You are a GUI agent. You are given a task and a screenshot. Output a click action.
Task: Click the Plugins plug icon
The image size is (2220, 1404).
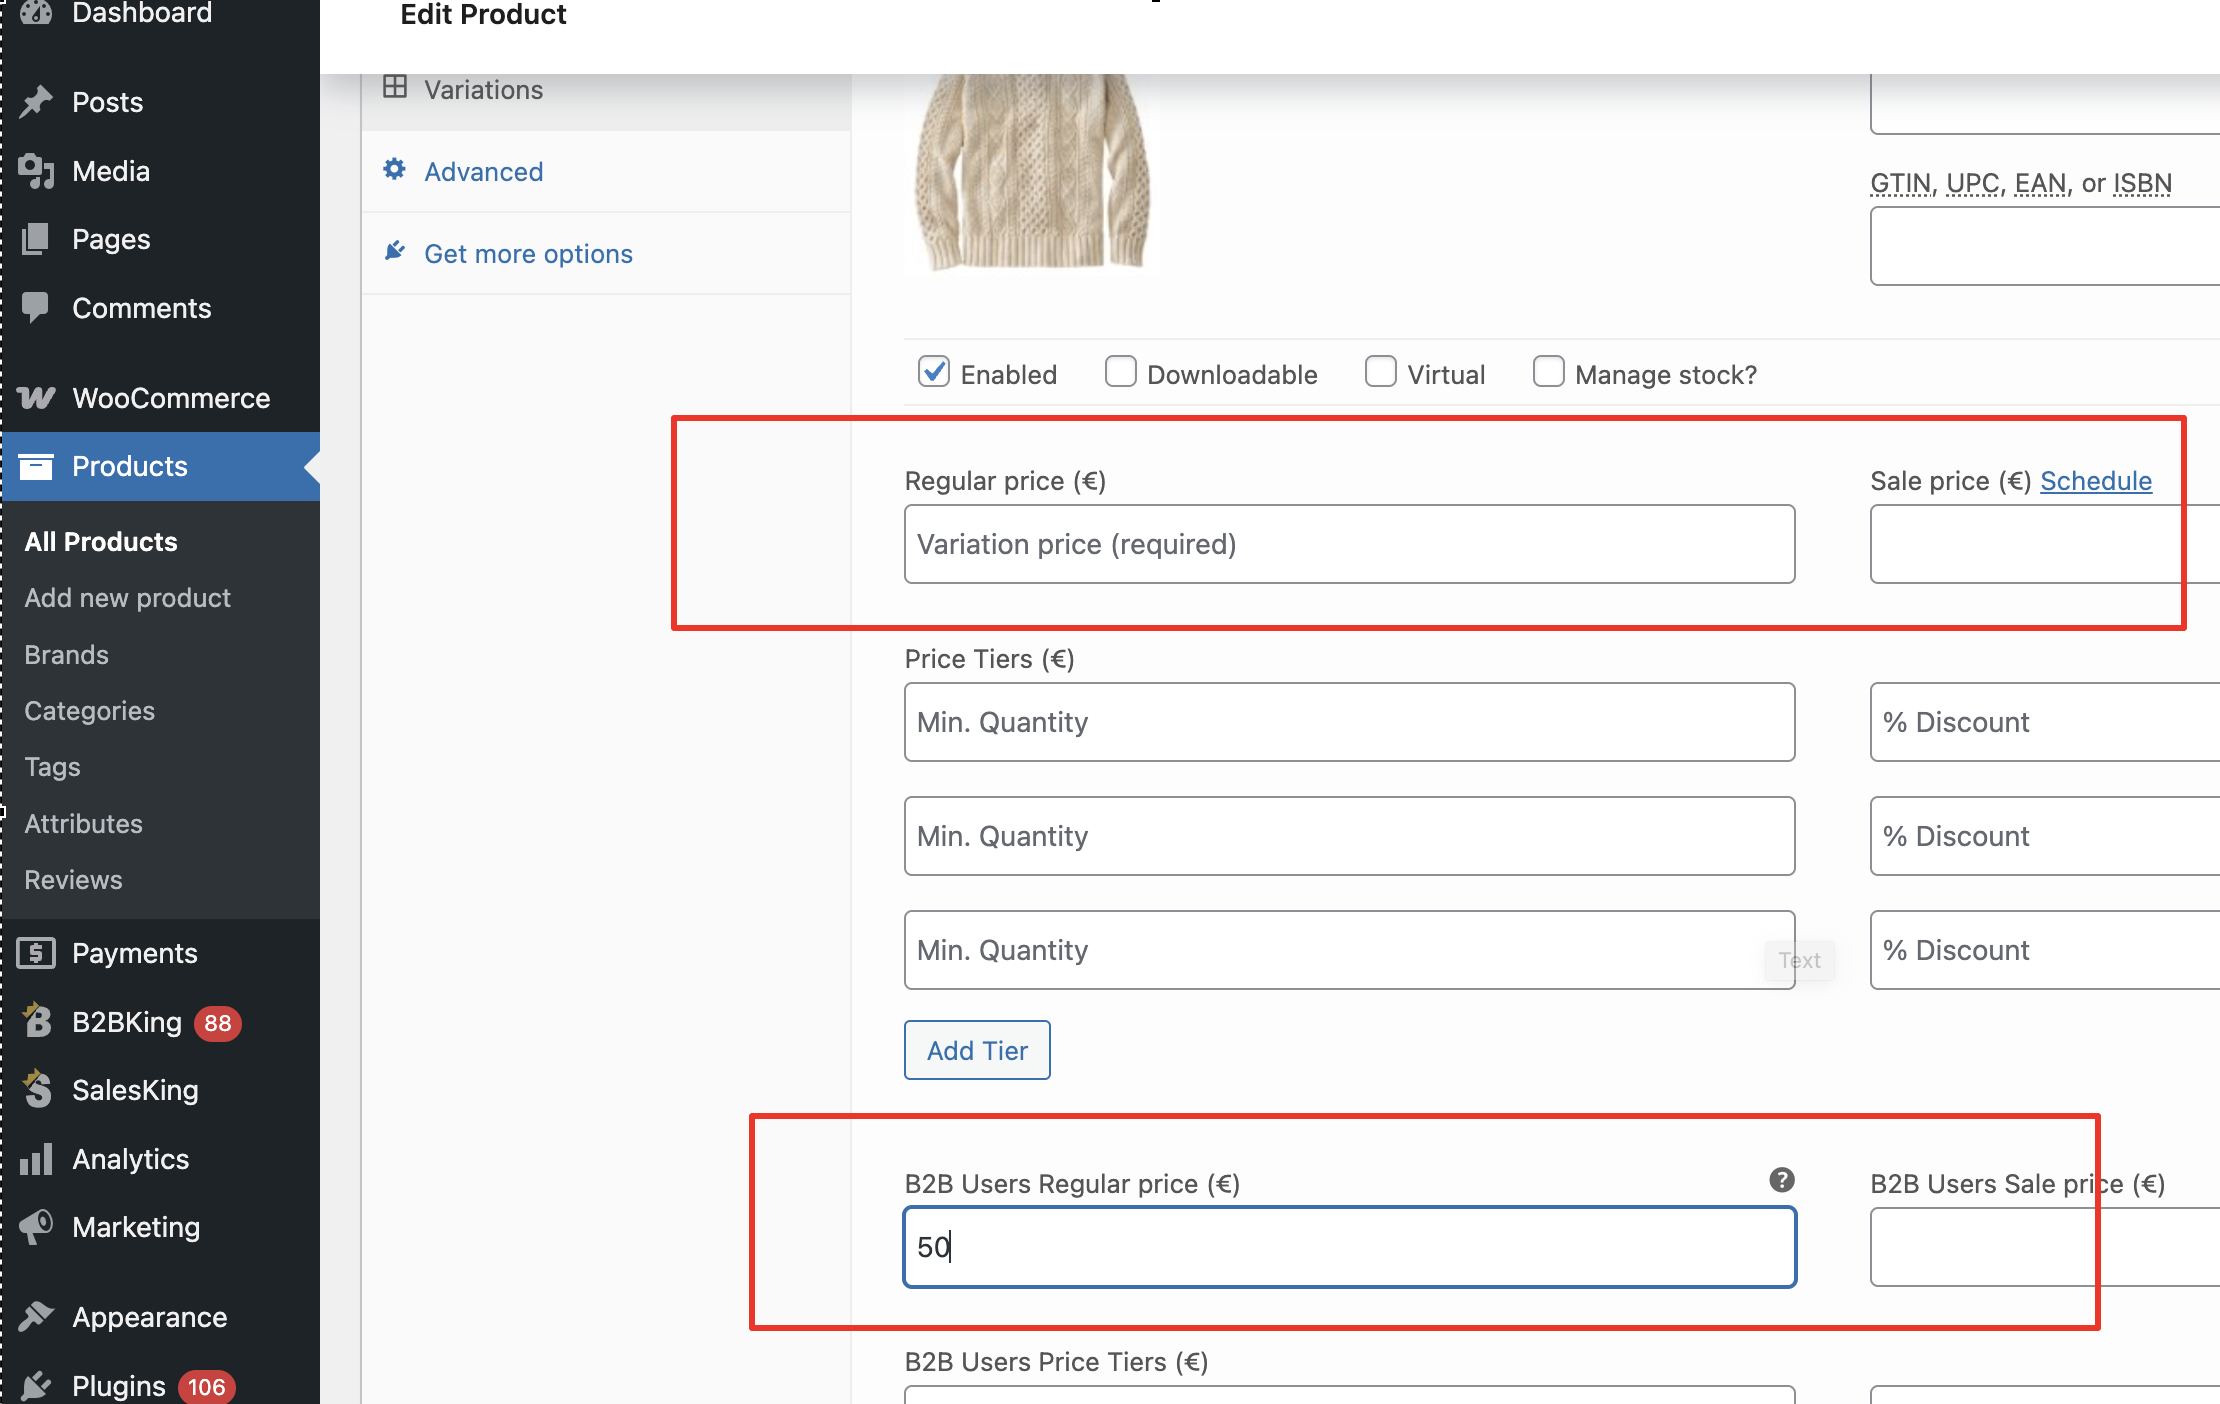click(x=37, y=1385)
